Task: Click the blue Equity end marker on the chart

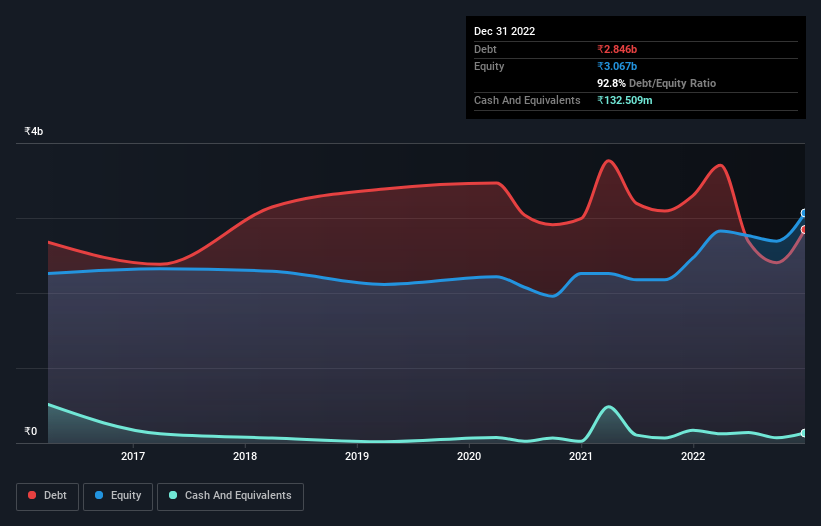Action: (804, 213)
